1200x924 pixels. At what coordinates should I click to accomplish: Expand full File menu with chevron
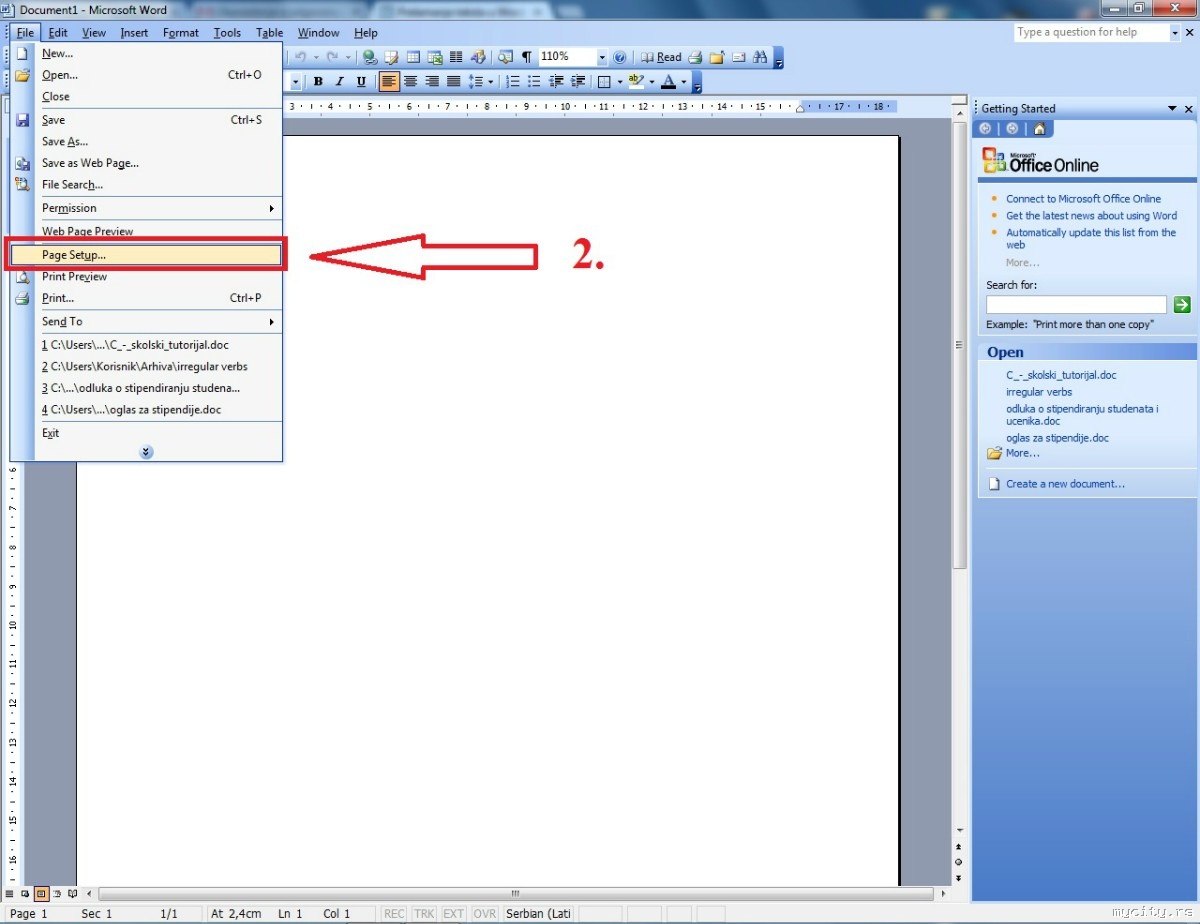pos(146,452)
